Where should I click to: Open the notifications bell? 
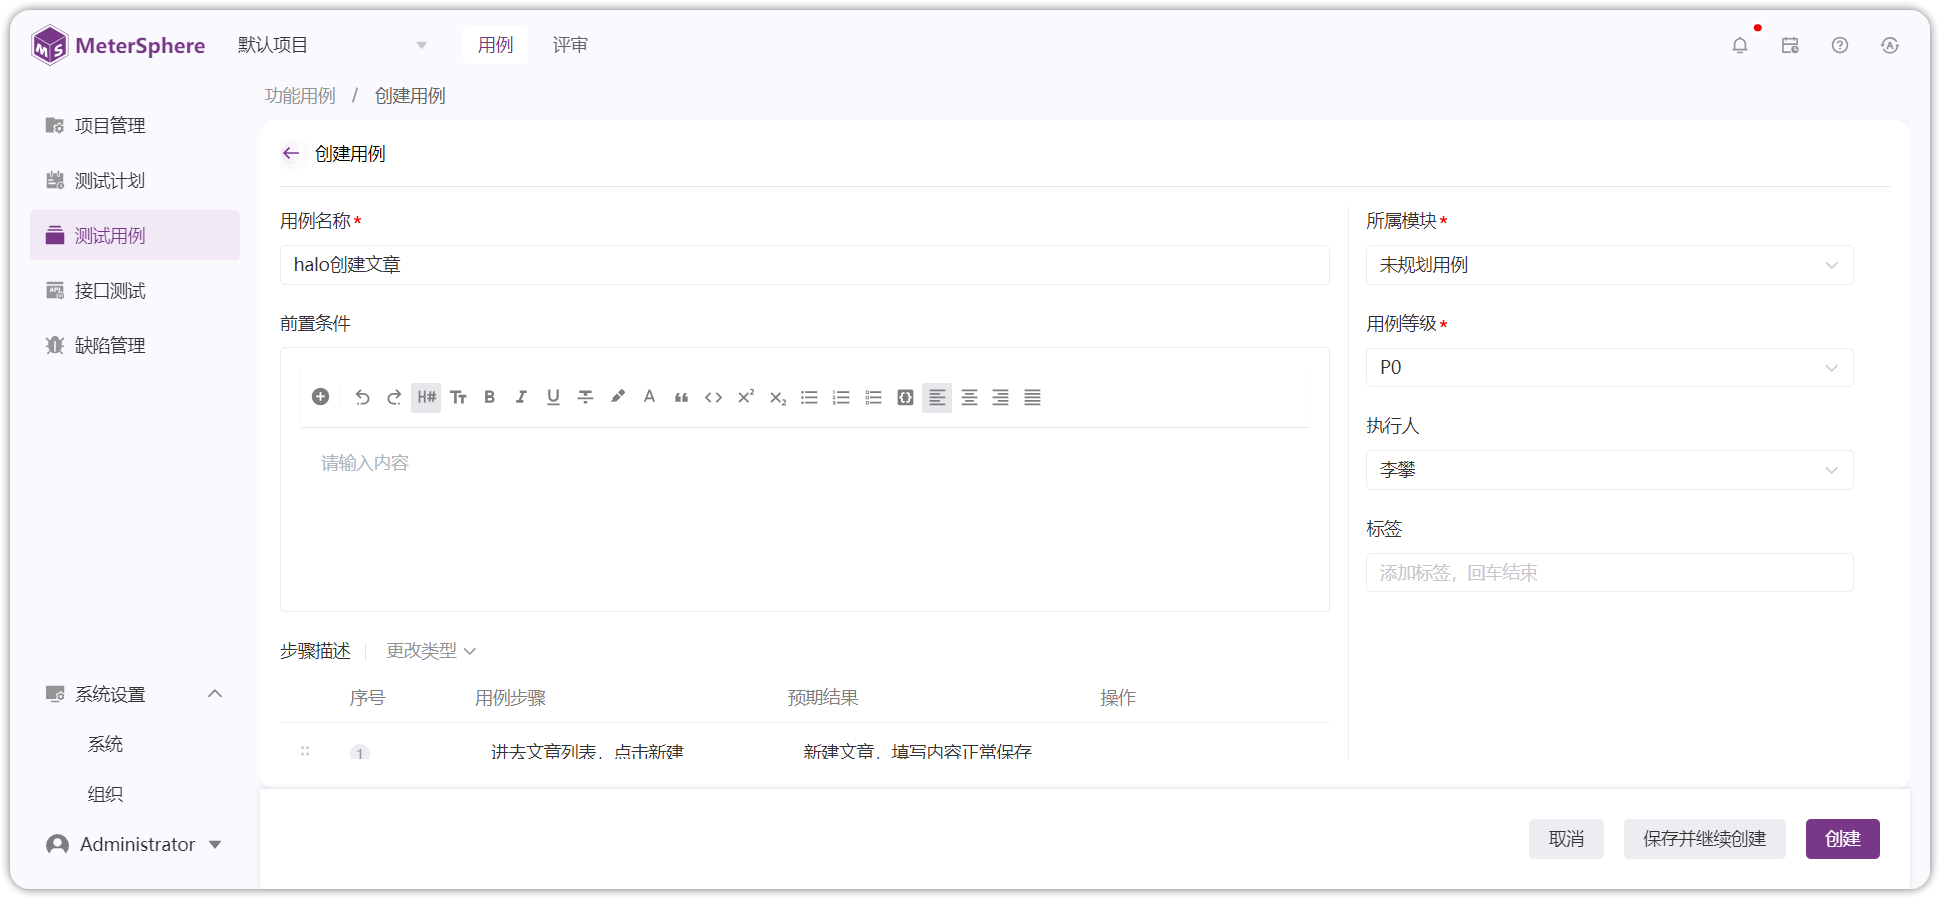[1740, 45]
